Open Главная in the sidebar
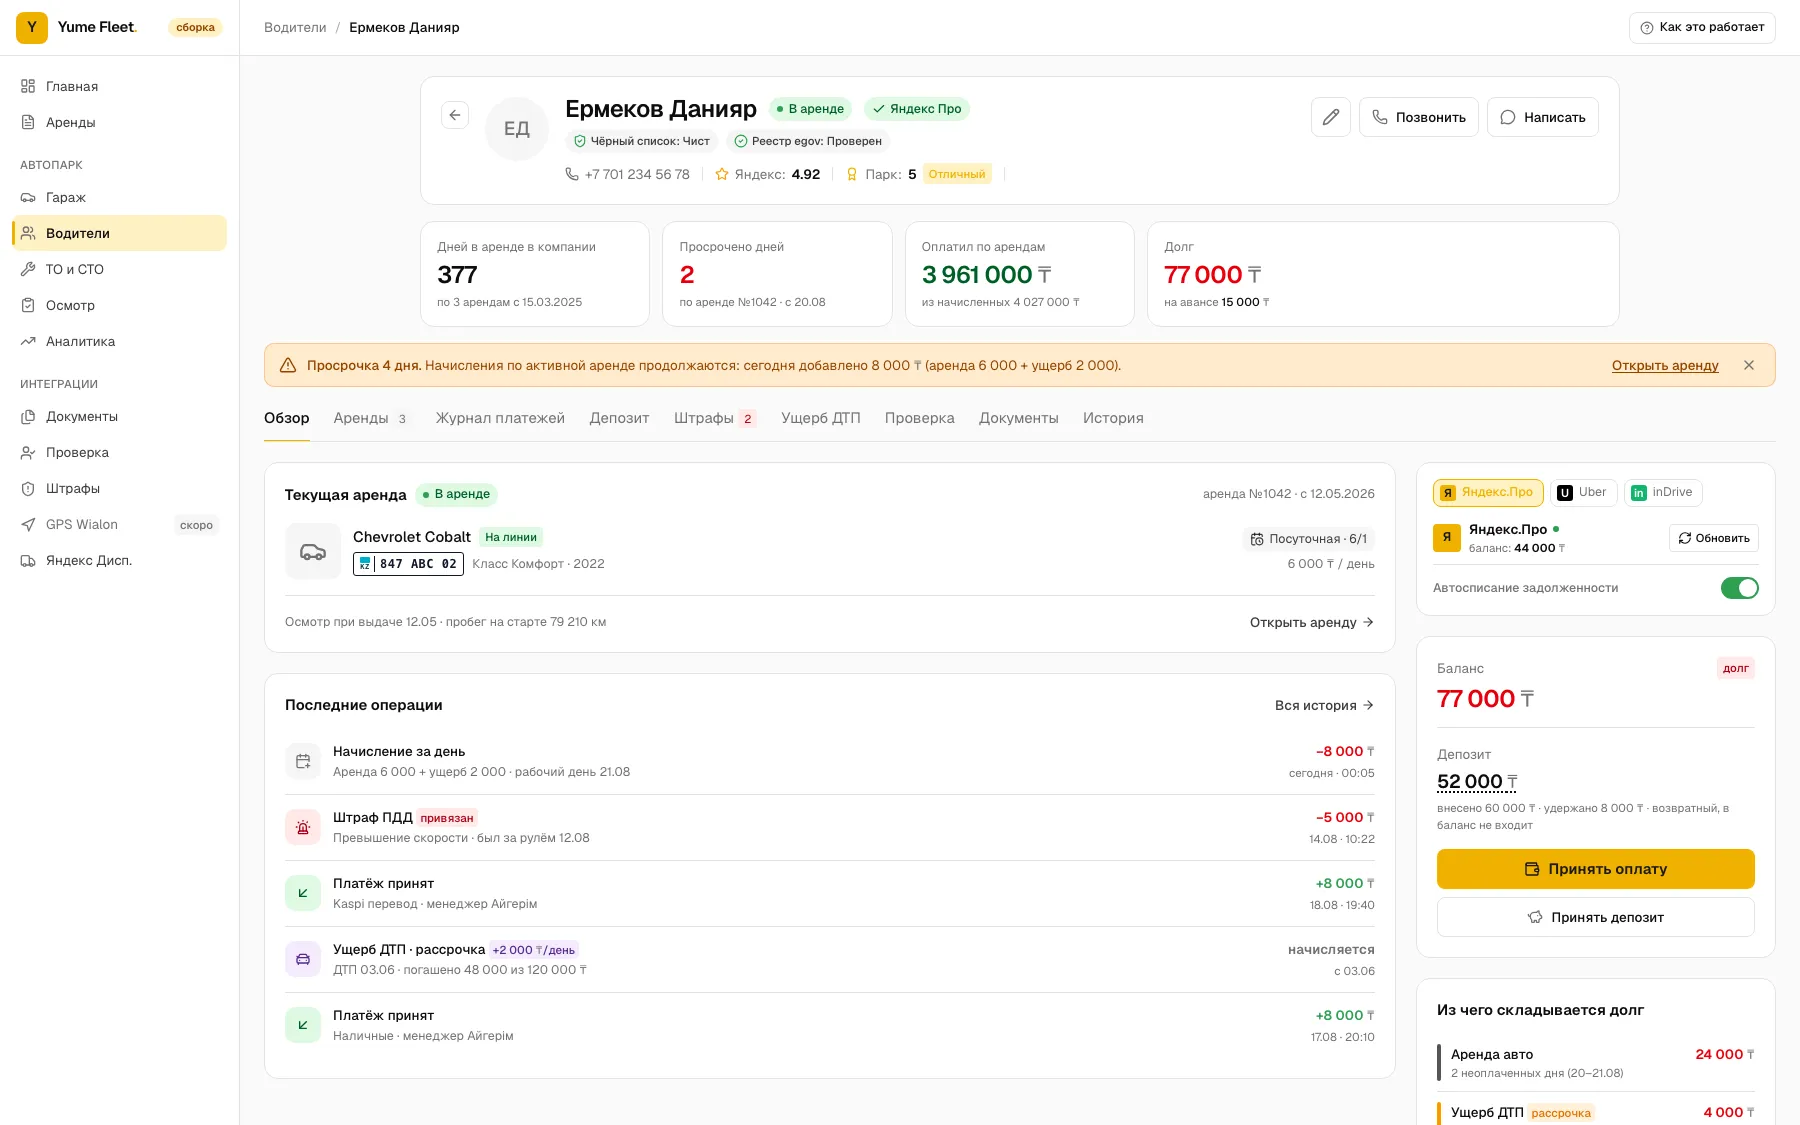Viewport: 1800px width, 1125px height. pyautogui.click(x=120, y=86)
